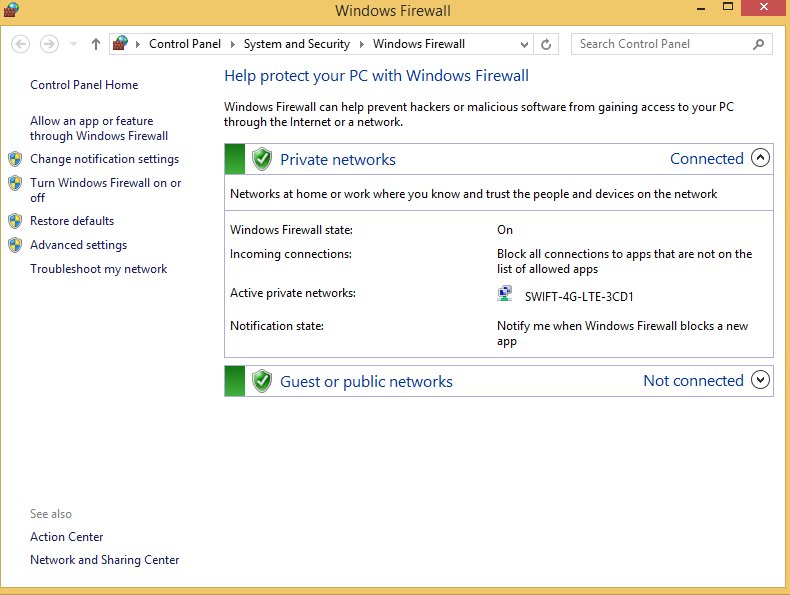Viewport: 790px width, 595px height.
Task: Click green shield icon on Private networks
Action: click(x=262, y=159)
